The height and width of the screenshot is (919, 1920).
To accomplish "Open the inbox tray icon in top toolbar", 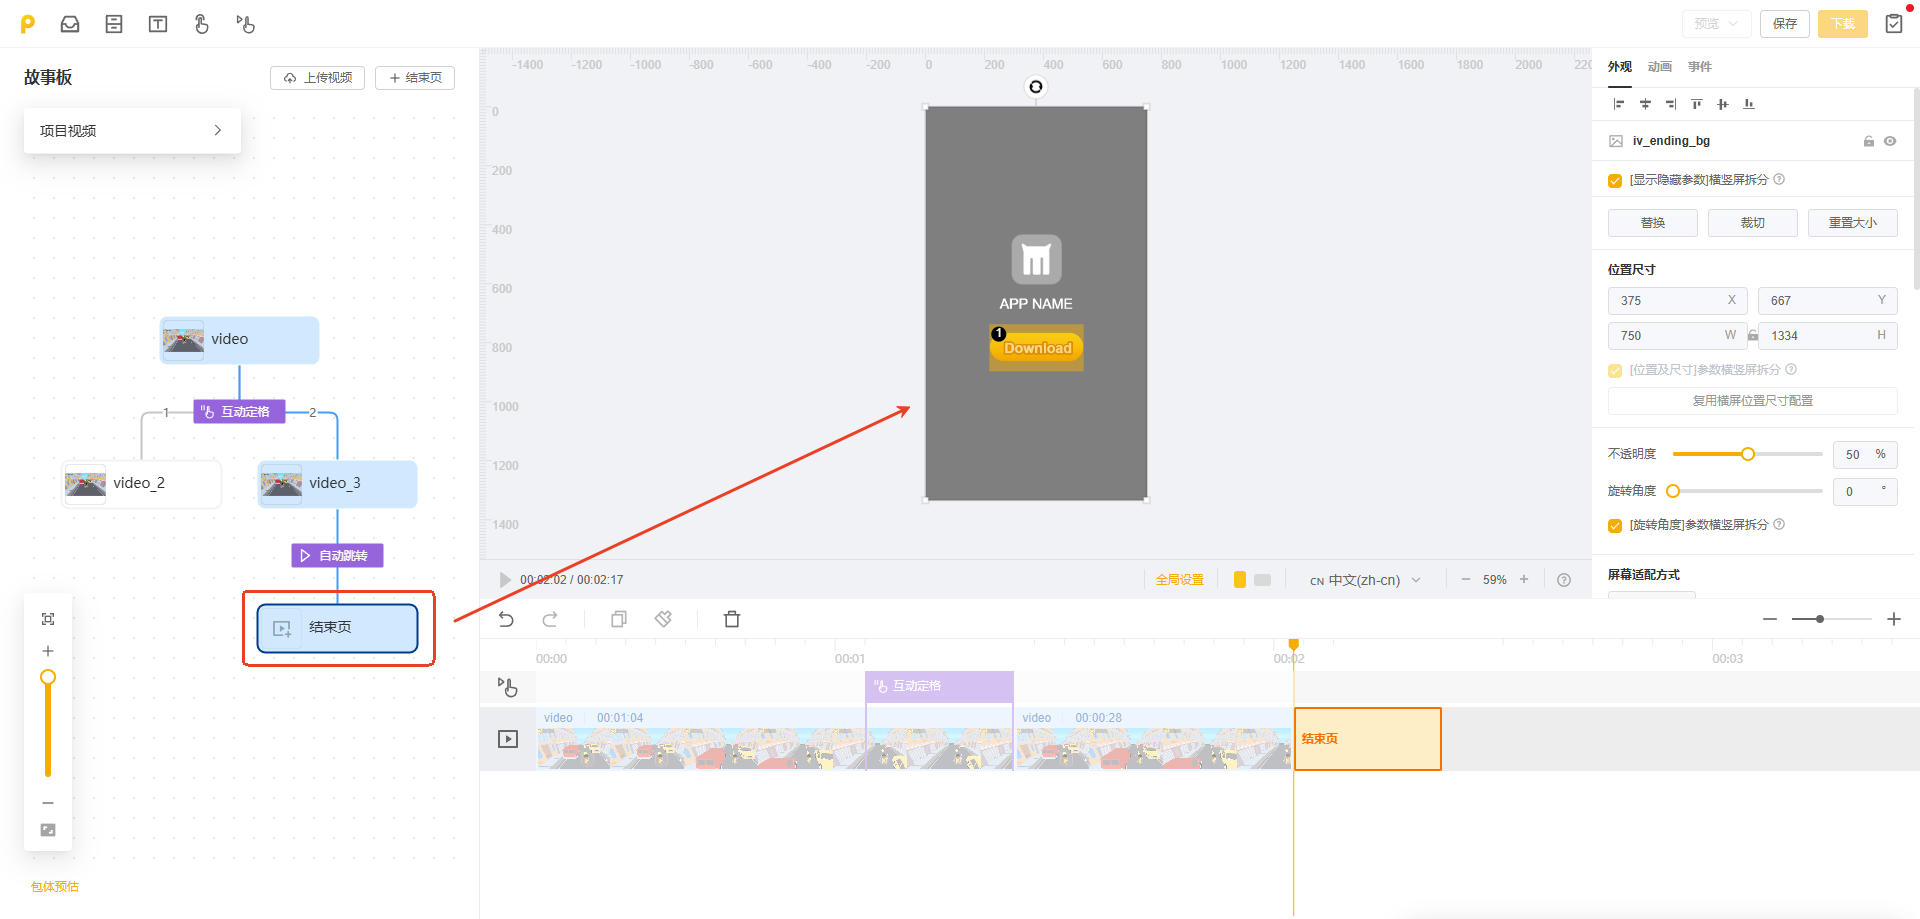I will (x=70, y=24).
